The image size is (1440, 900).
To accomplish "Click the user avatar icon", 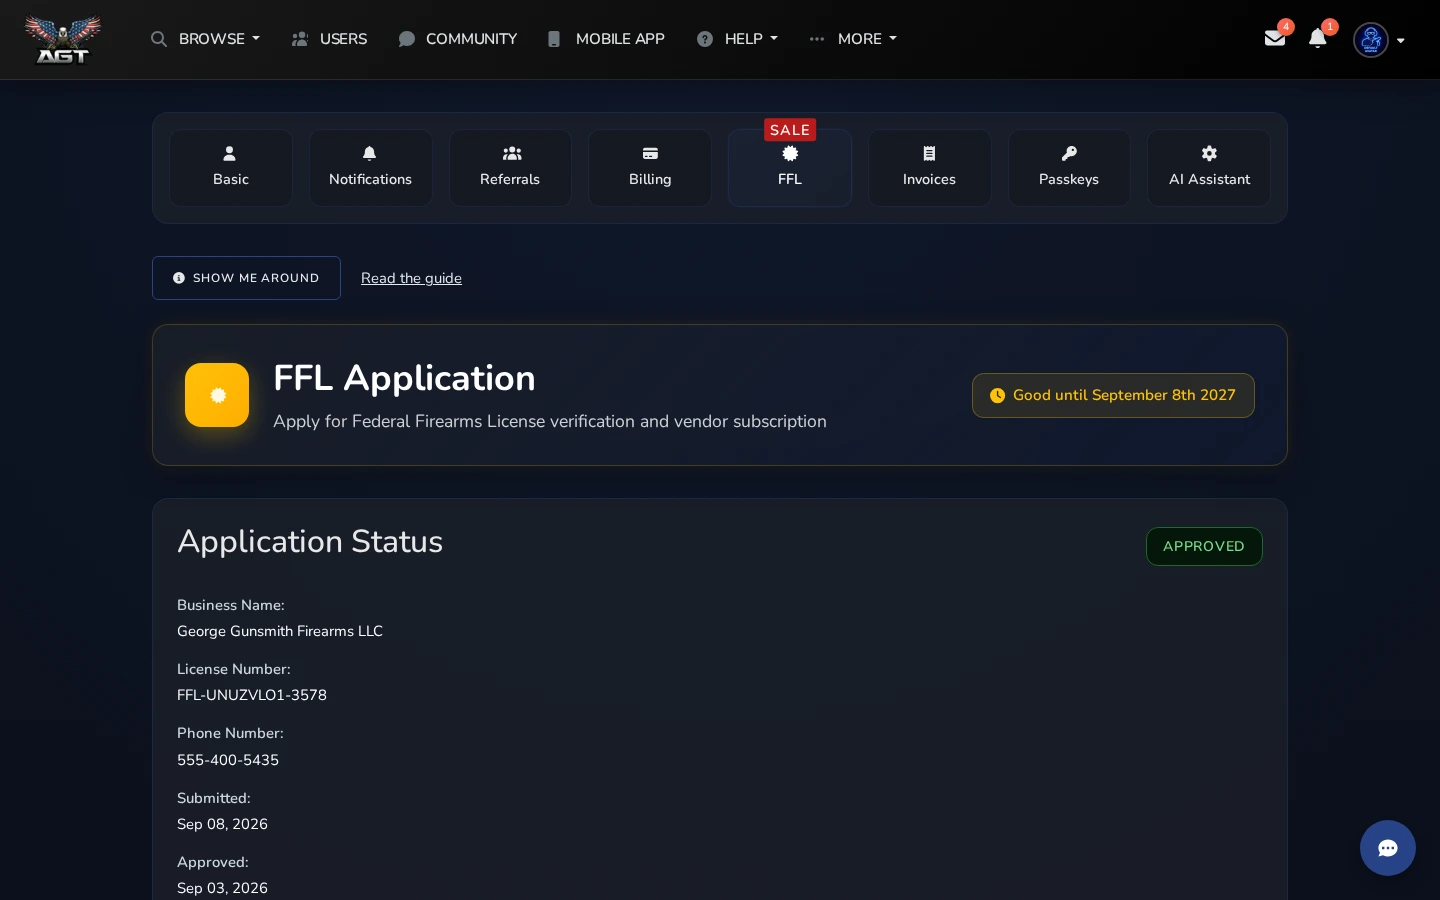I will (1371, 40).
